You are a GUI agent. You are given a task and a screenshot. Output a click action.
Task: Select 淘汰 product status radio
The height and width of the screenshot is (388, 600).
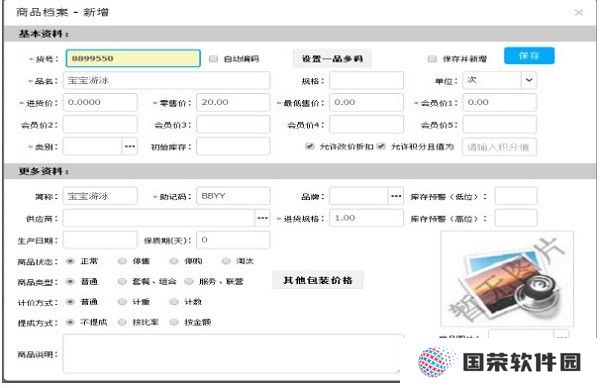pyautogui.click(x=226, y=261)
